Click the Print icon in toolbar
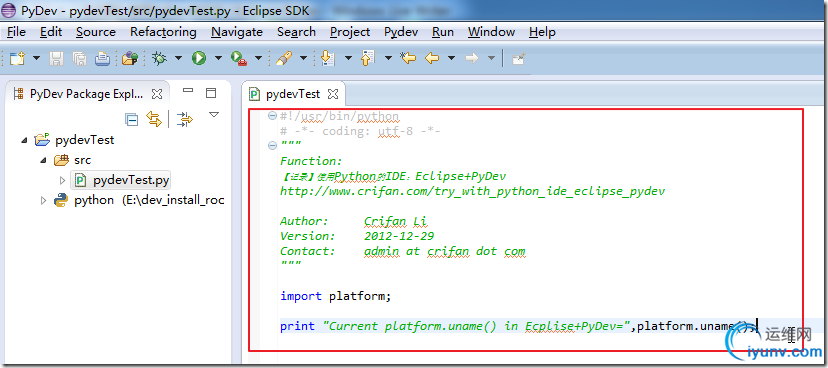 tap(102, 59)
